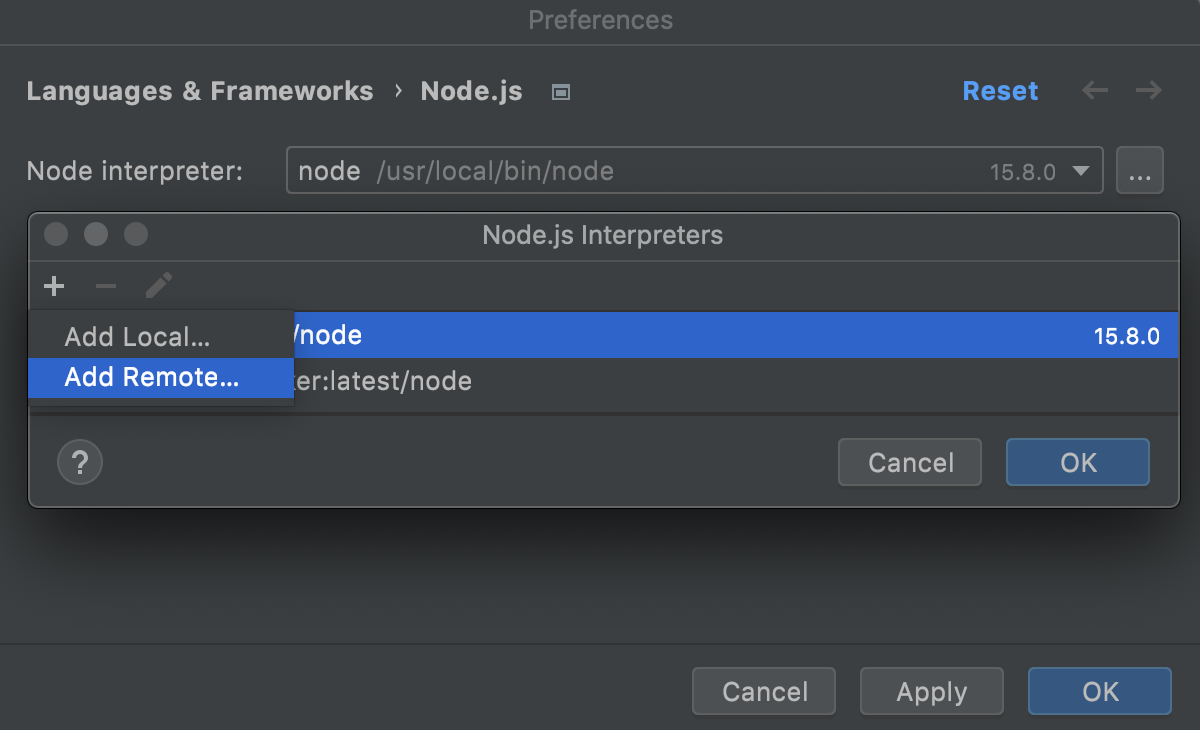This screenshot has width=1200, height=730.
Task: Open the ellipsis browse button next to interpreter
Action: [x=1140, y=170]
